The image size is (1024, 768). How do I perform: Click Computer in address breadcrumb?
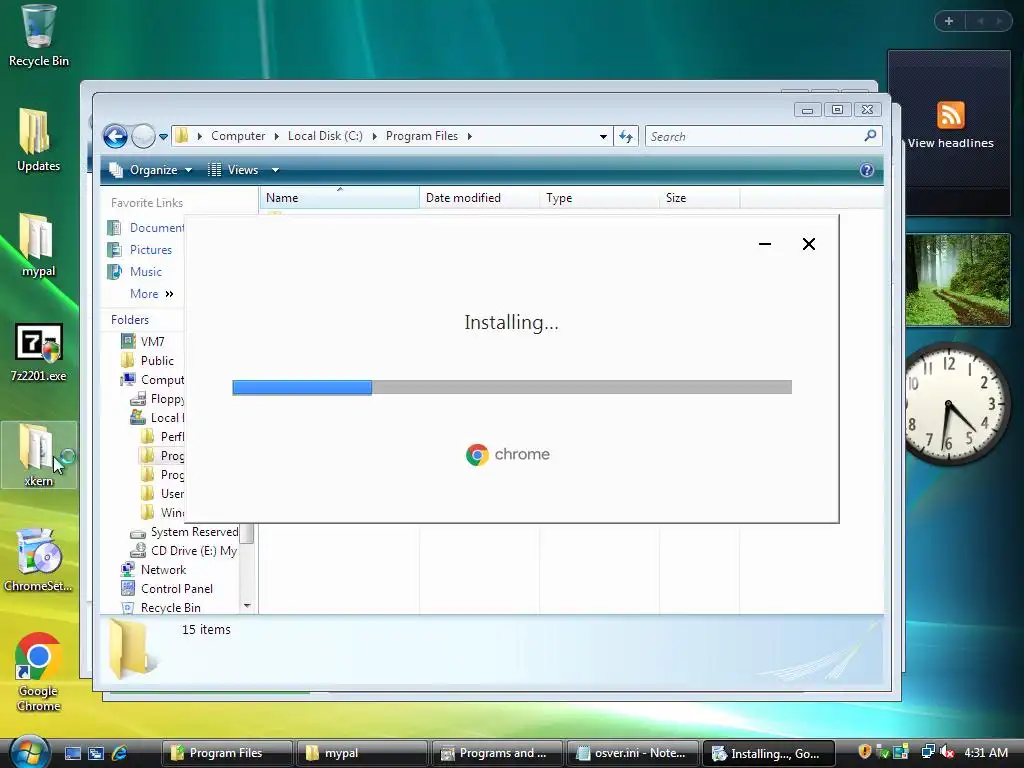(238, 136)
